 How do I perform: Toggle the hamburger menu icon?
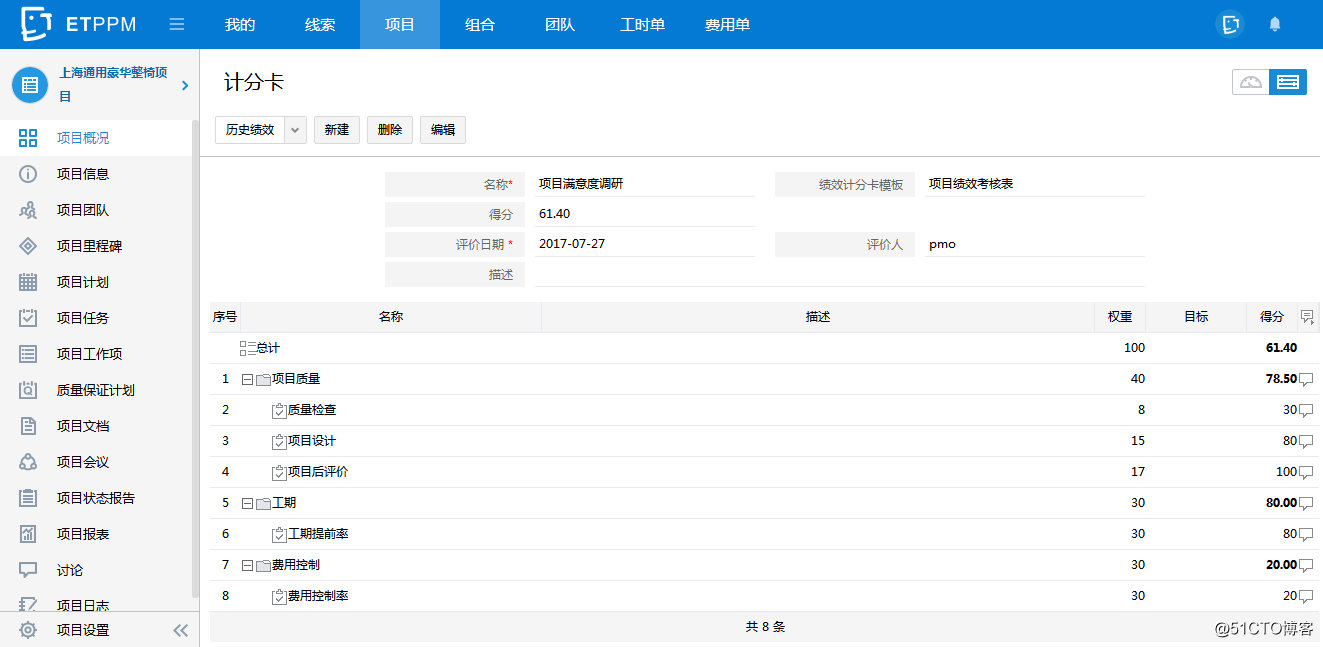tap(176, 24)
